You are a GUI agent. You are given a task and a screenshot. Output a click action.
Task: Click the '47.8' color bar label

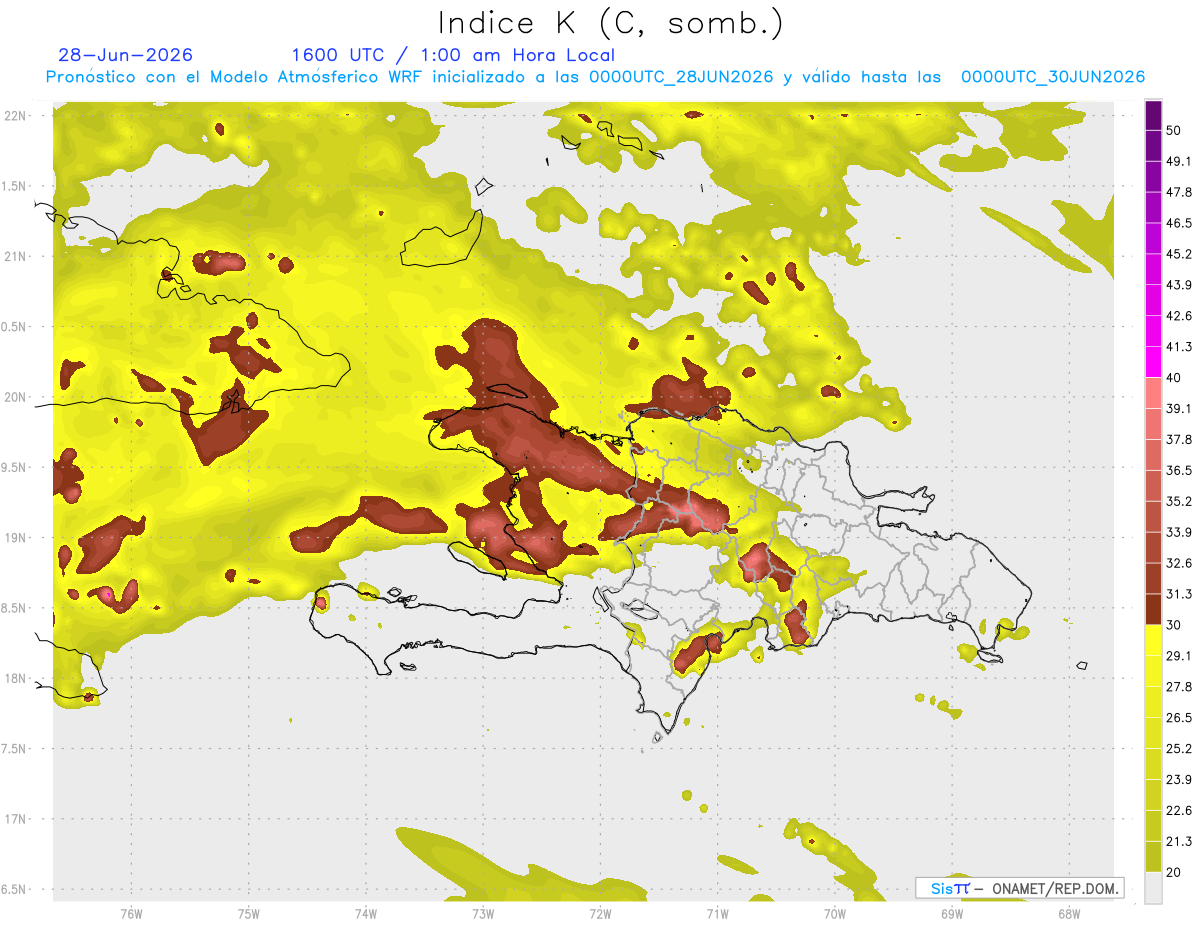(x=1179, y=192)
